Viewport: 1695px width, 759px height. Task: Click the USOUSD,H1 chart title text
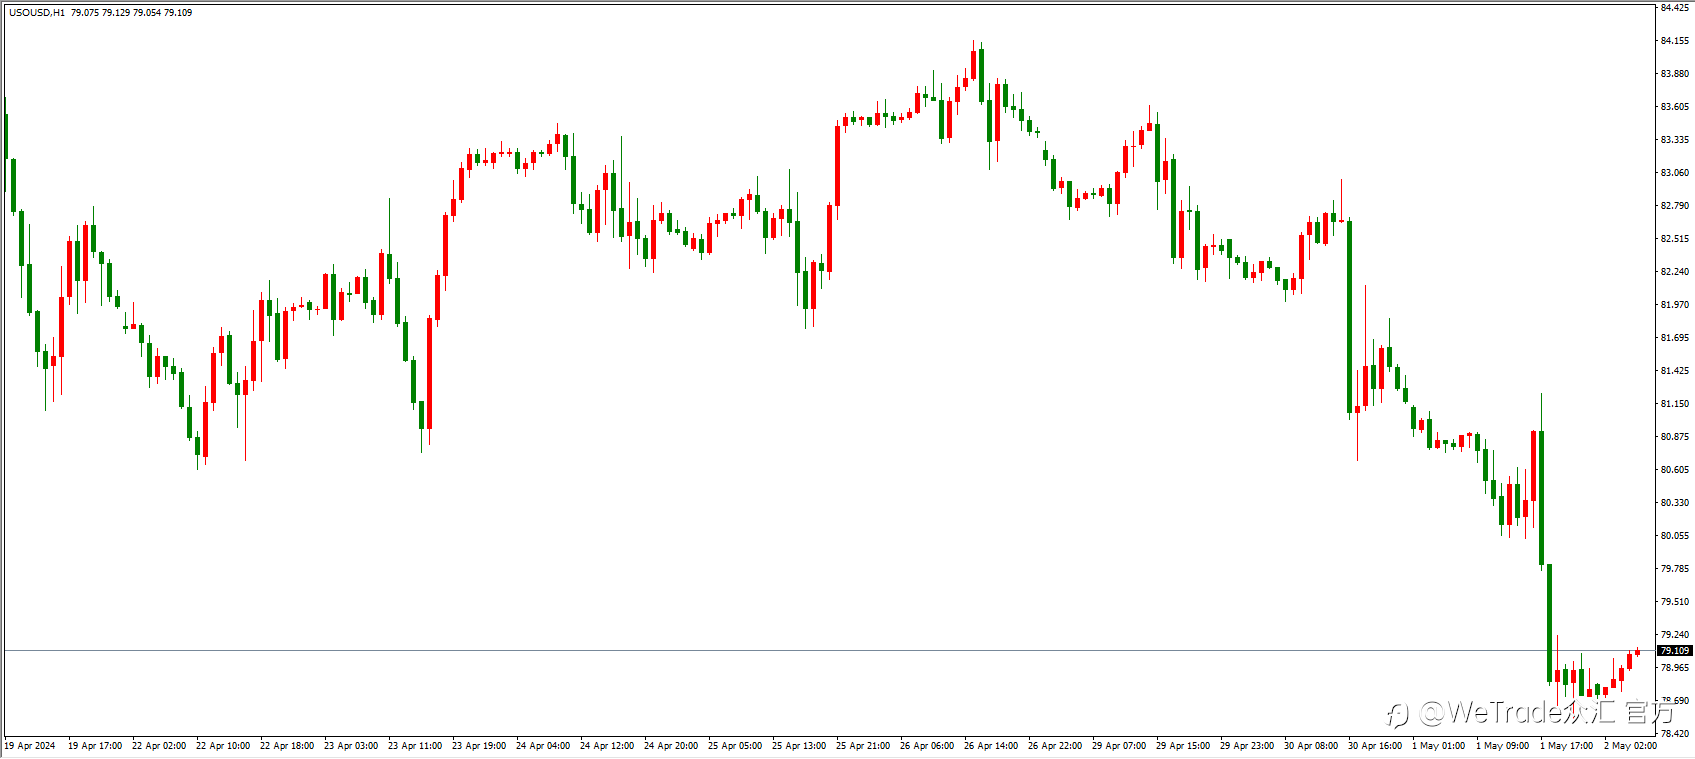pyautogui.click(x=37, y=13)
